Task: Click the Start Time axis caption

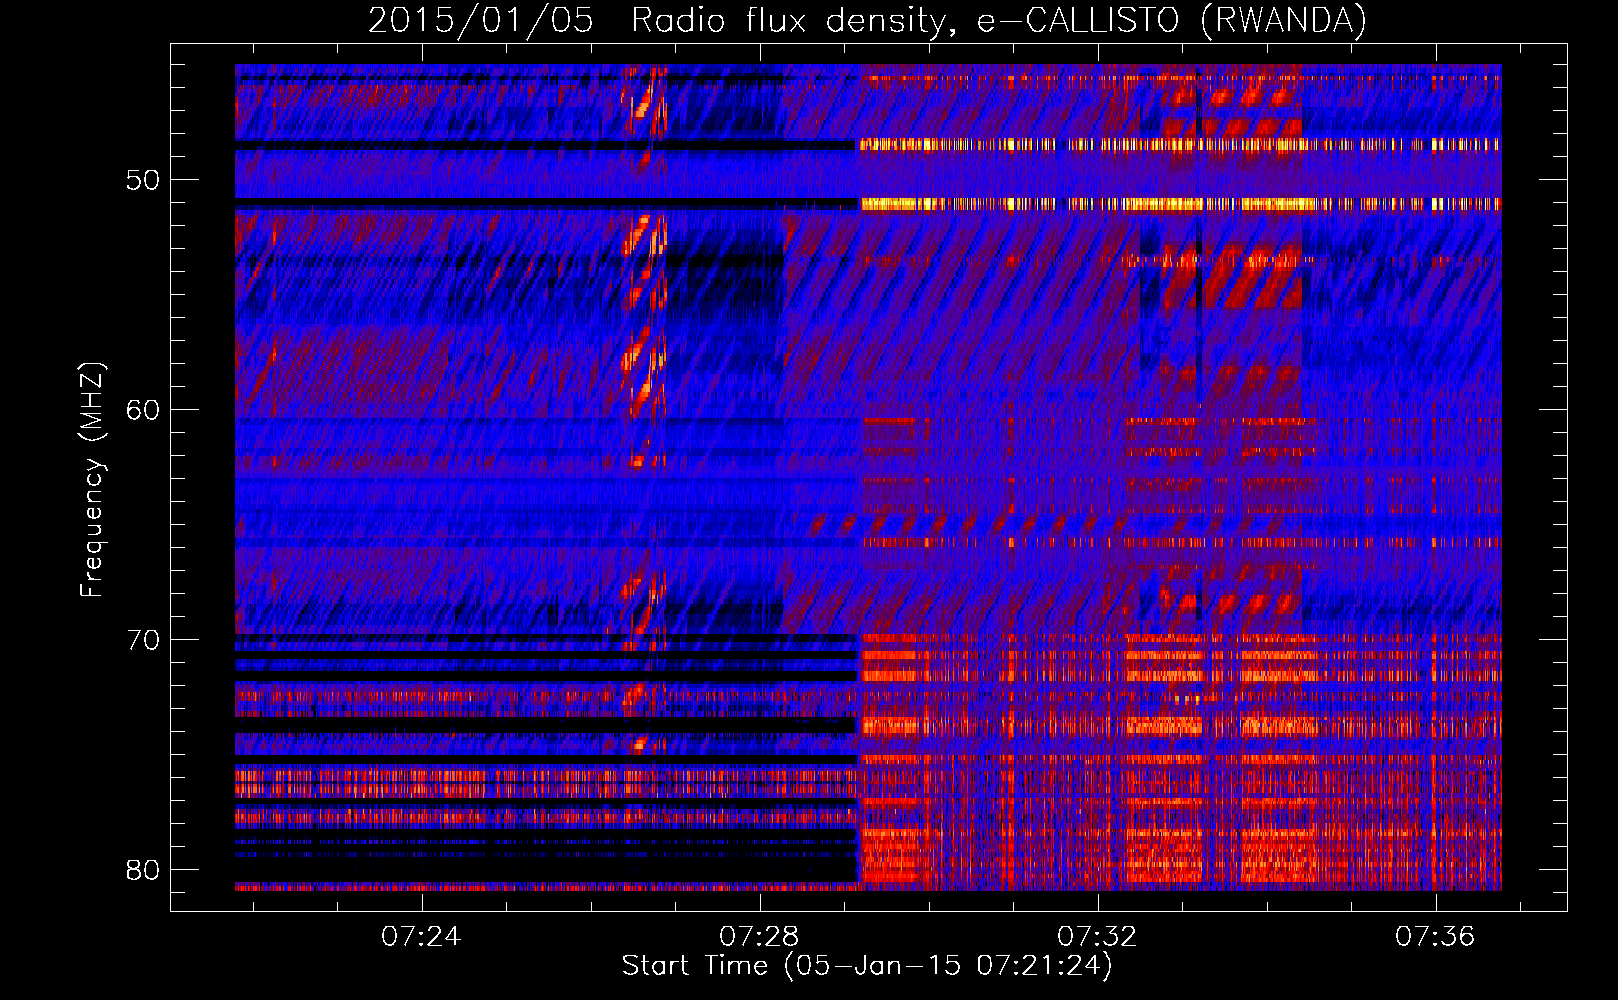Action: coord(867,966)
